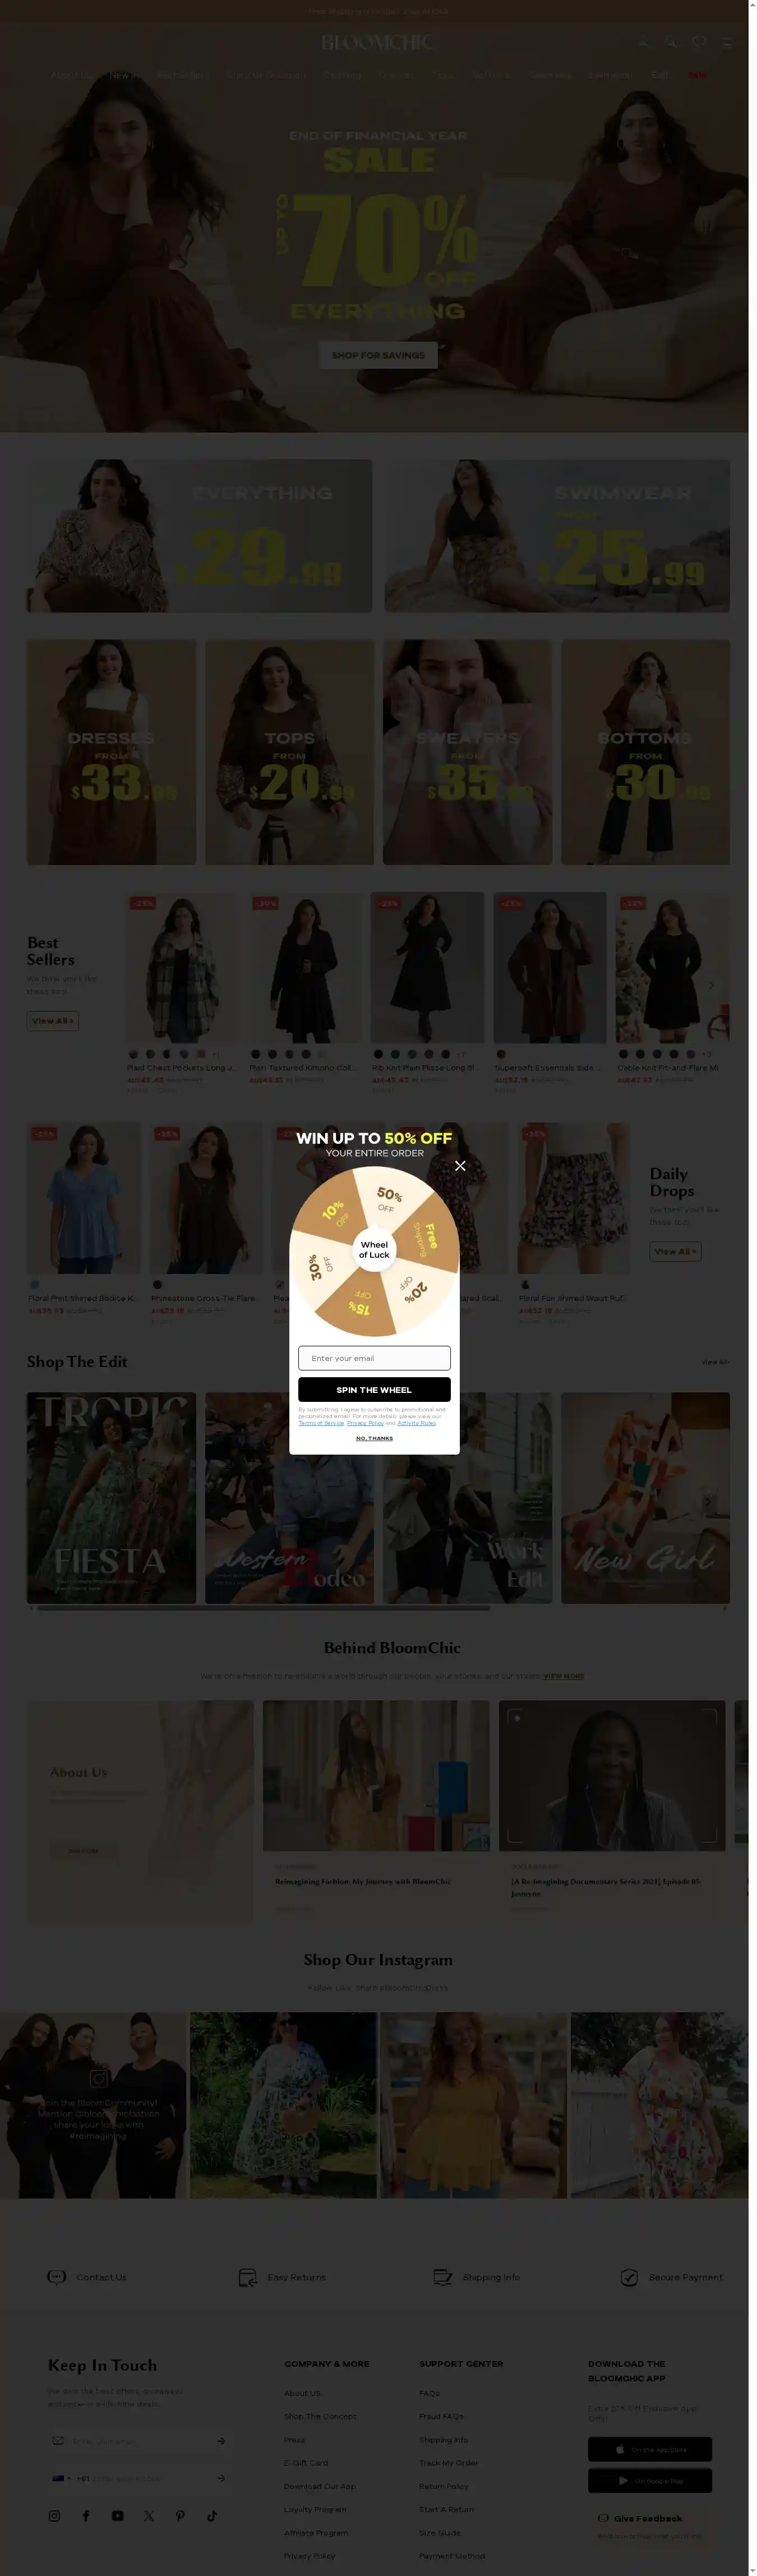Image resolution: width=757 pixels, height=2576 pixels.
Task: Dismiss popup with NO, THANKS link
Action: 374,1438
